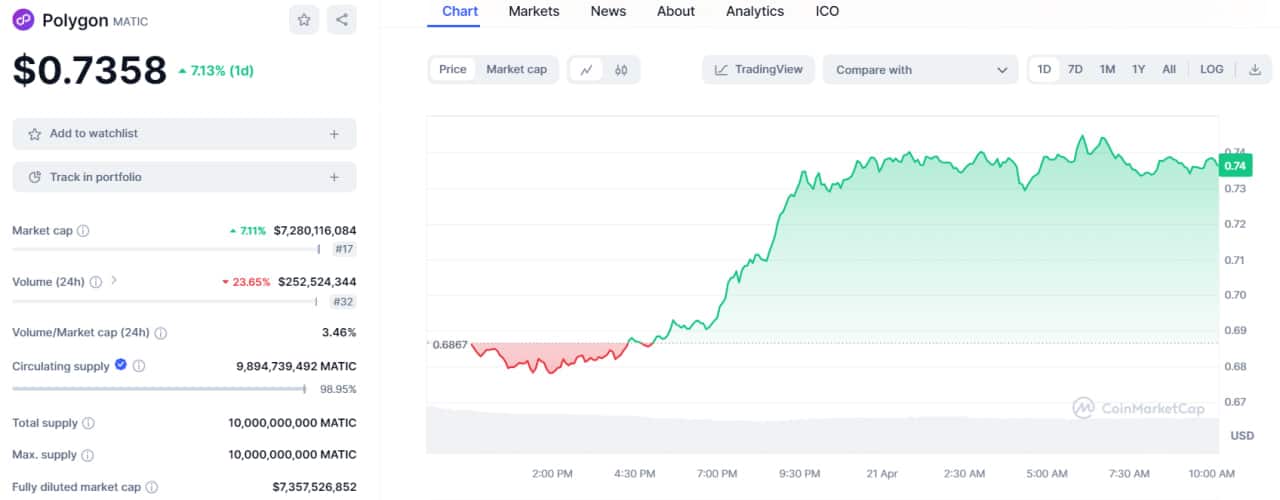Select the Market cap chart toggle
The image size is (1280, 500).
(x=517, y=69)
